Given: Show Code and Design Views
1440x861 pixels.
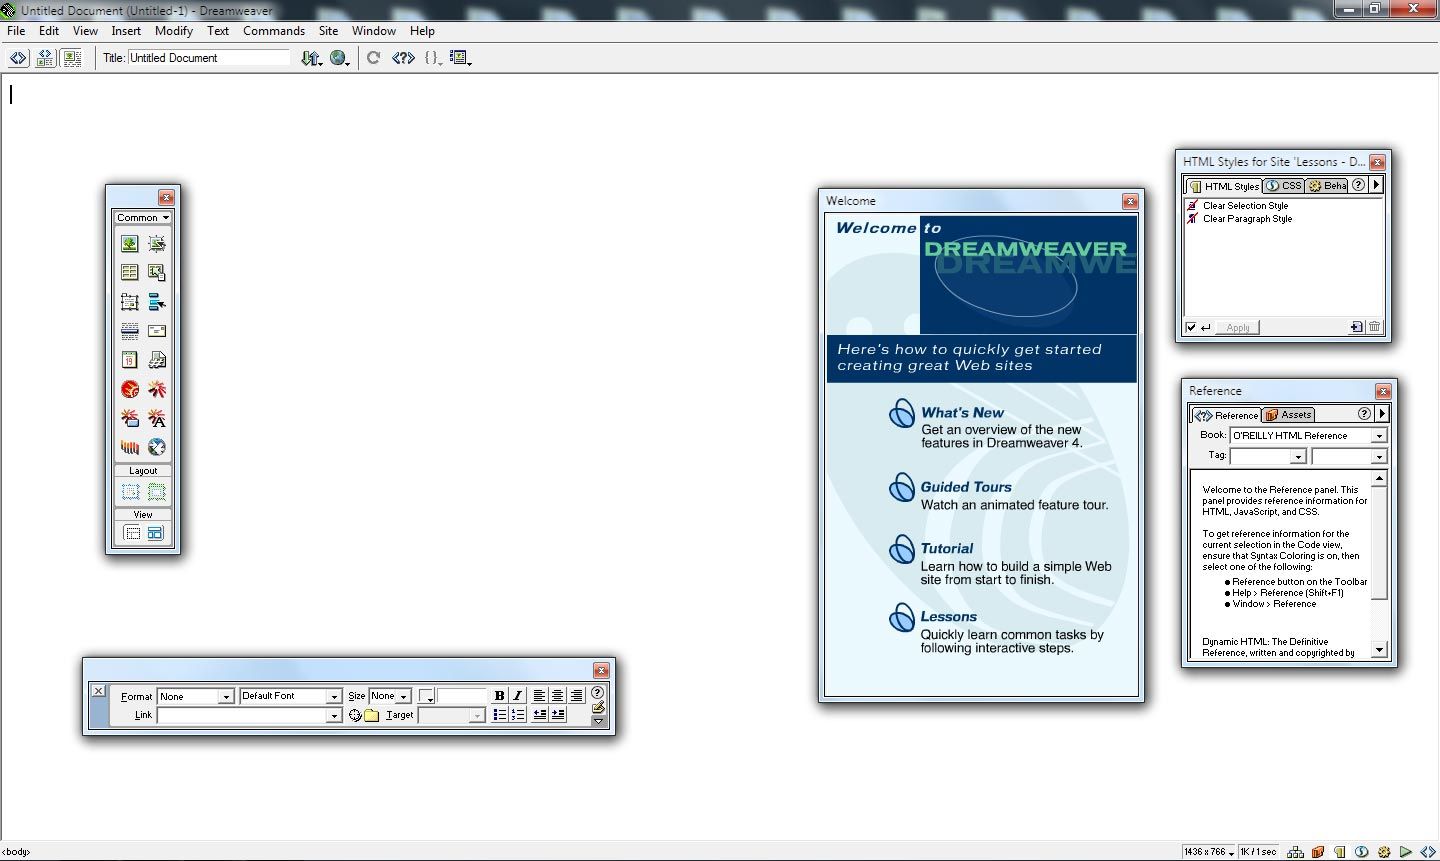Looking at the screenshot, I should point(45,58).
